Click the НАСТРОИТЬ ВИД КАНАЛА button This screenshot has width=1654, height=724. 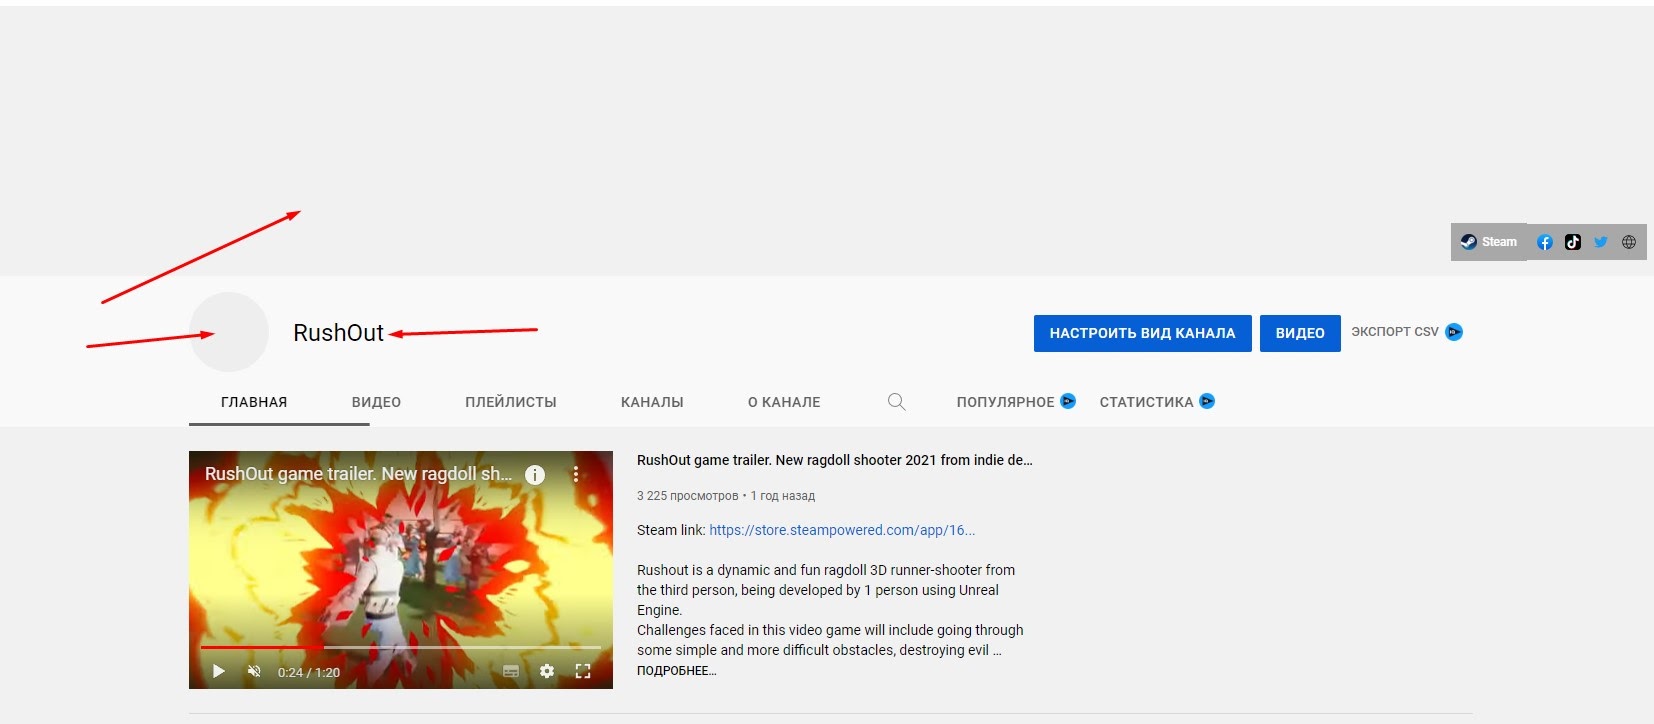[x=1142, y=333]
